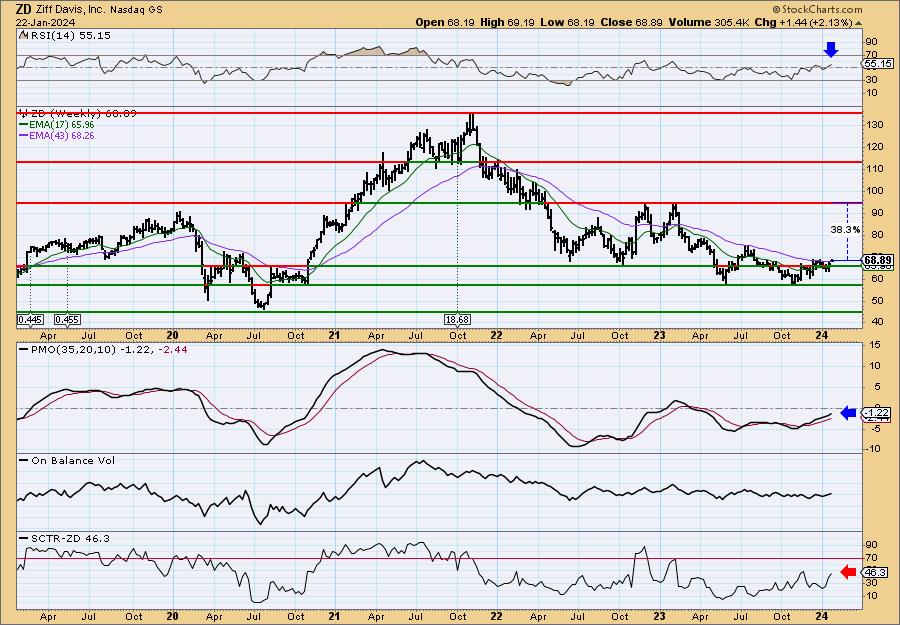Click the 18.68 distribution marker box
The width and height of the screenshot is (900, 625).
point(457,320)
